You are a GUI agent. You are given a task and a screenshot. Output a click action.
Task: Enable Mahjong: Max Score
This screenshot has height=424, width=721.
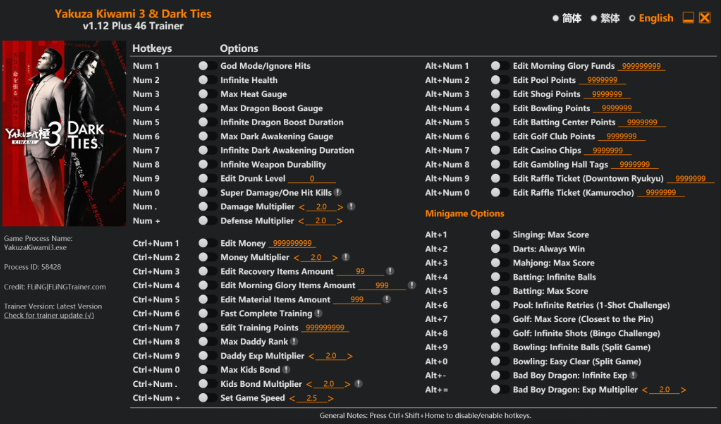500,263
